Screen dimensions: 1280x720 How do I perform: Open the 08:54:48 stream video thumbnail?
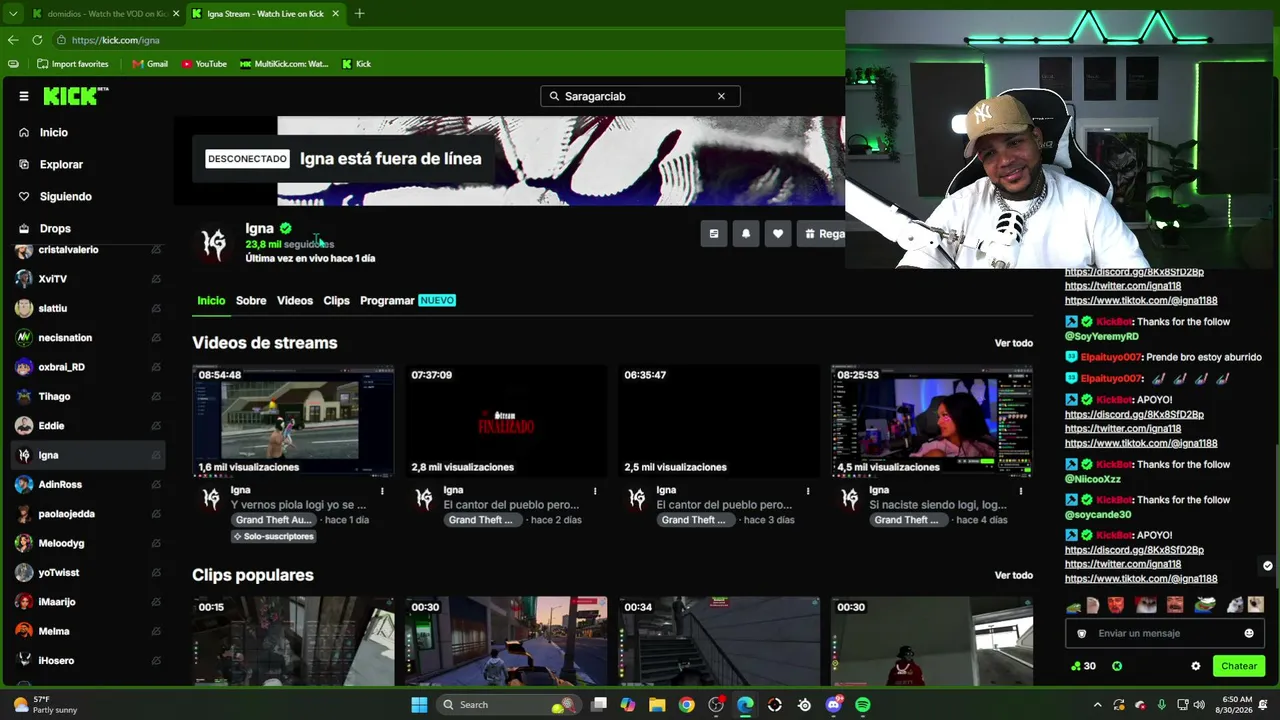(293, 421)
